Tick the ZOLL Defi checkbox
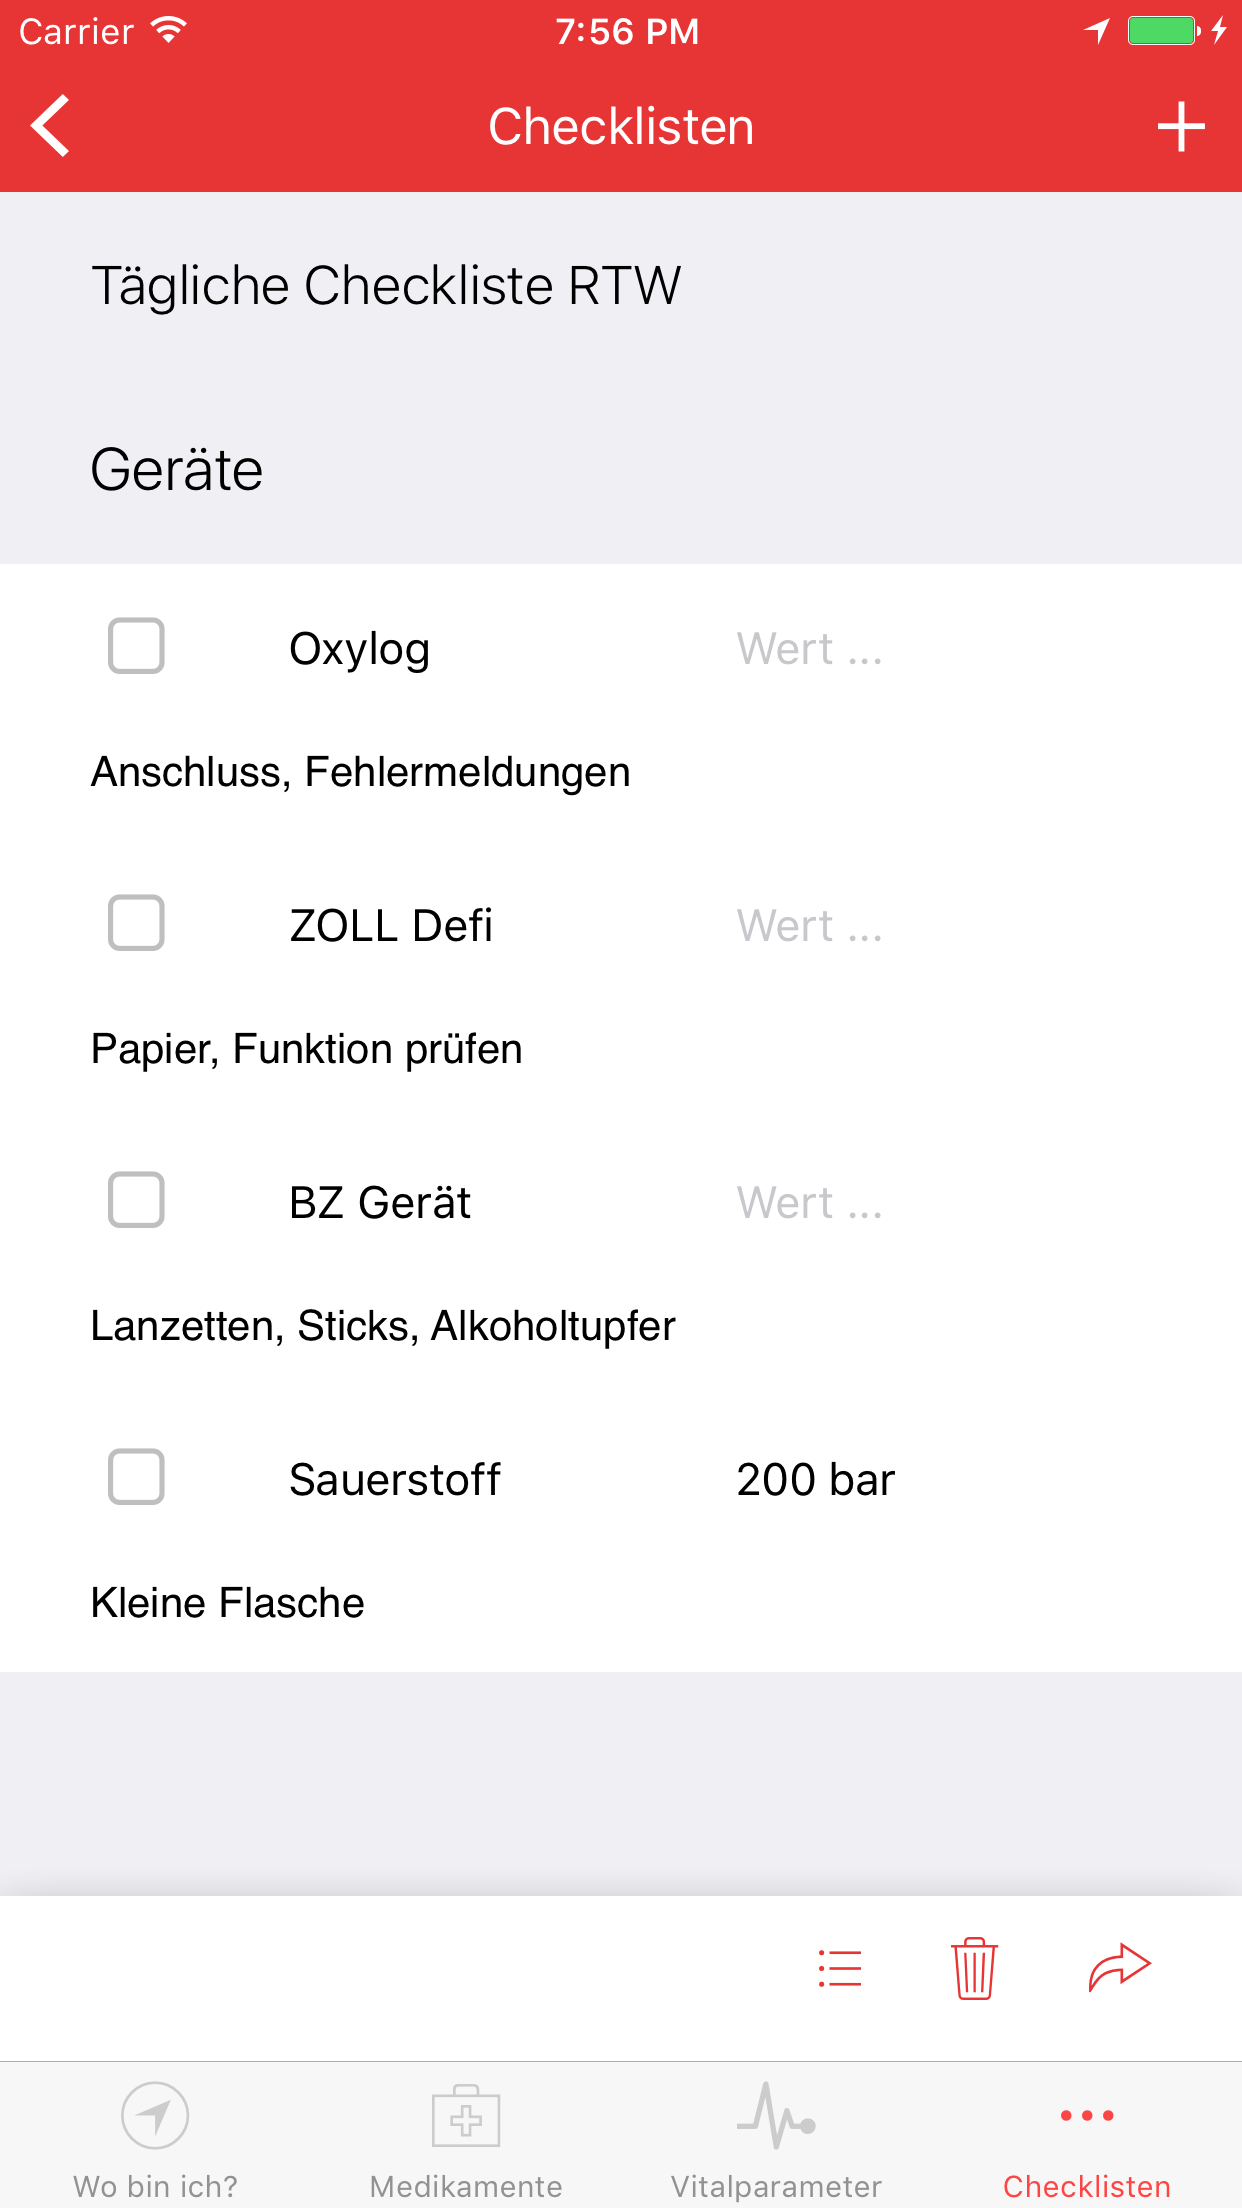The image size is (1242, 2208). pyautogui.click(x=136, y=923)
